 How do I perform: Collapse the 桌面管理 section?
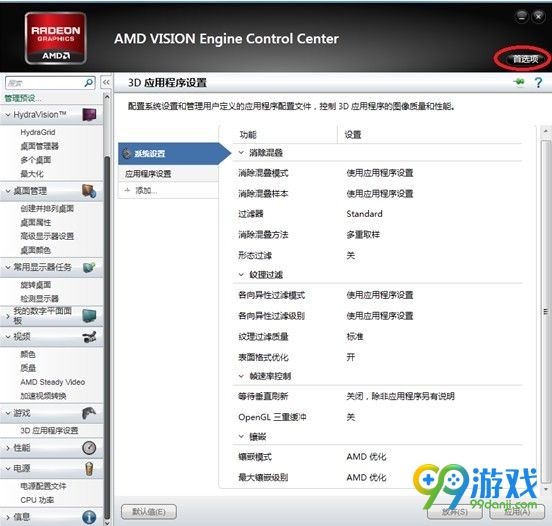pyautogui.click(x=8, y=191)
